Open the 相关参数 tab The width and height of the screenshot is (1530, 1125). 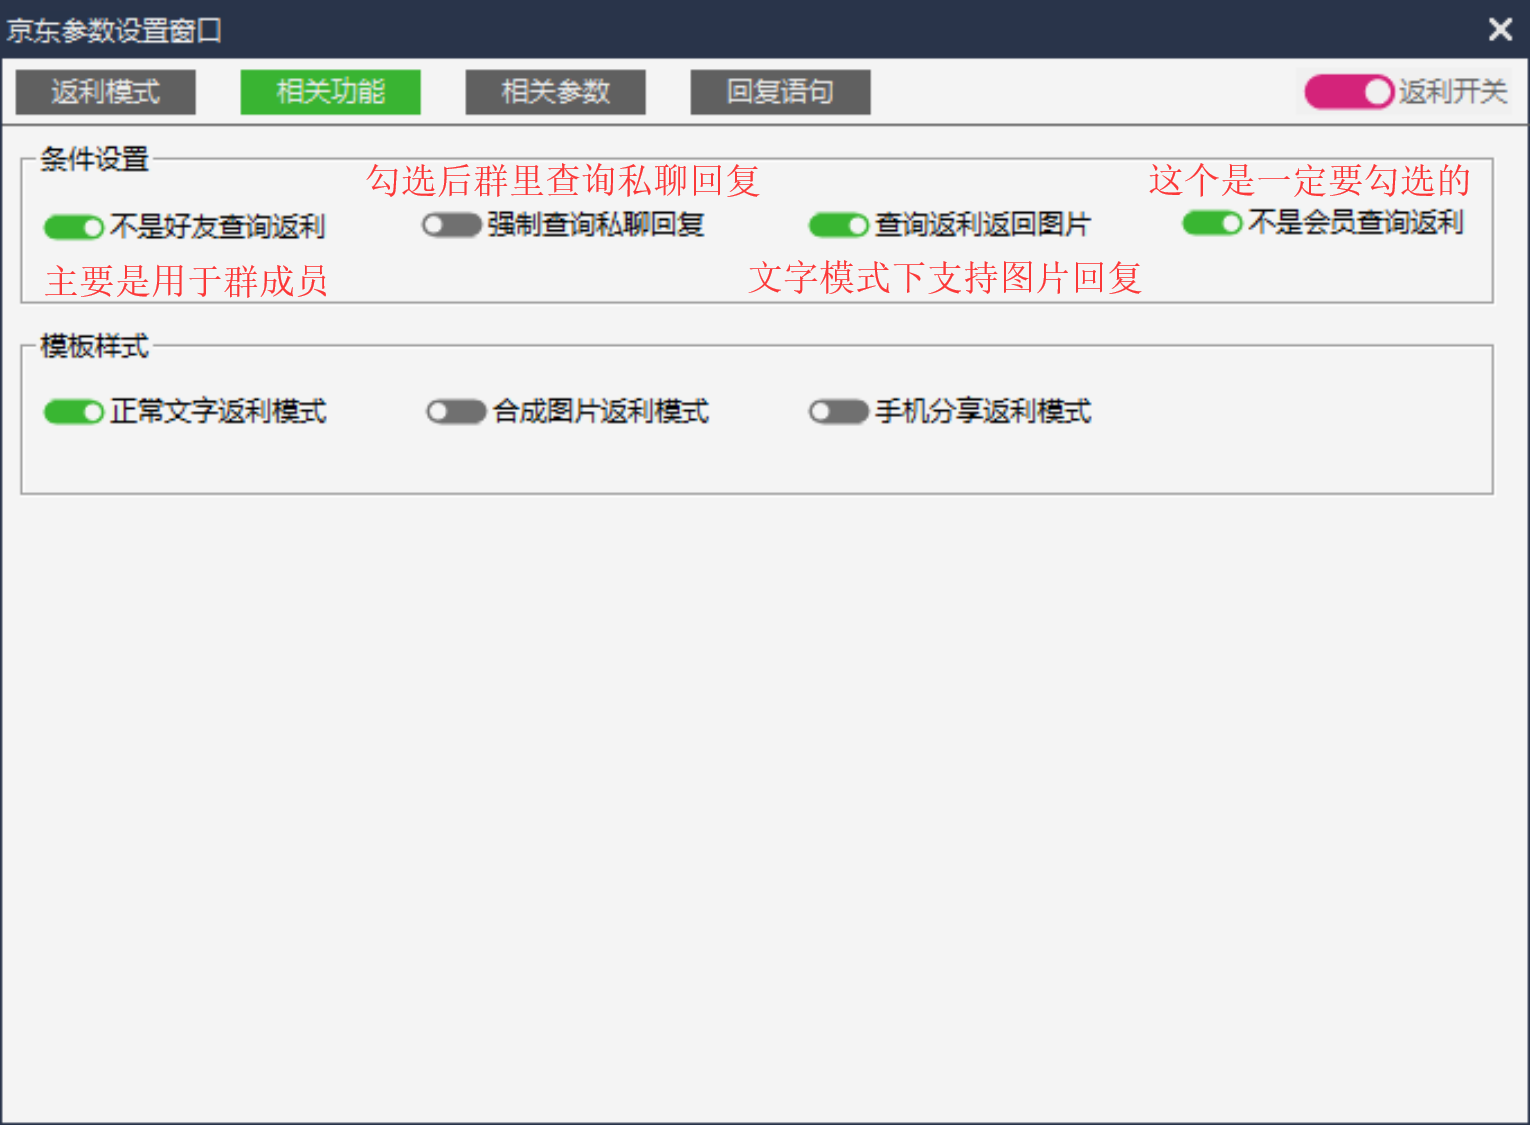555,92
